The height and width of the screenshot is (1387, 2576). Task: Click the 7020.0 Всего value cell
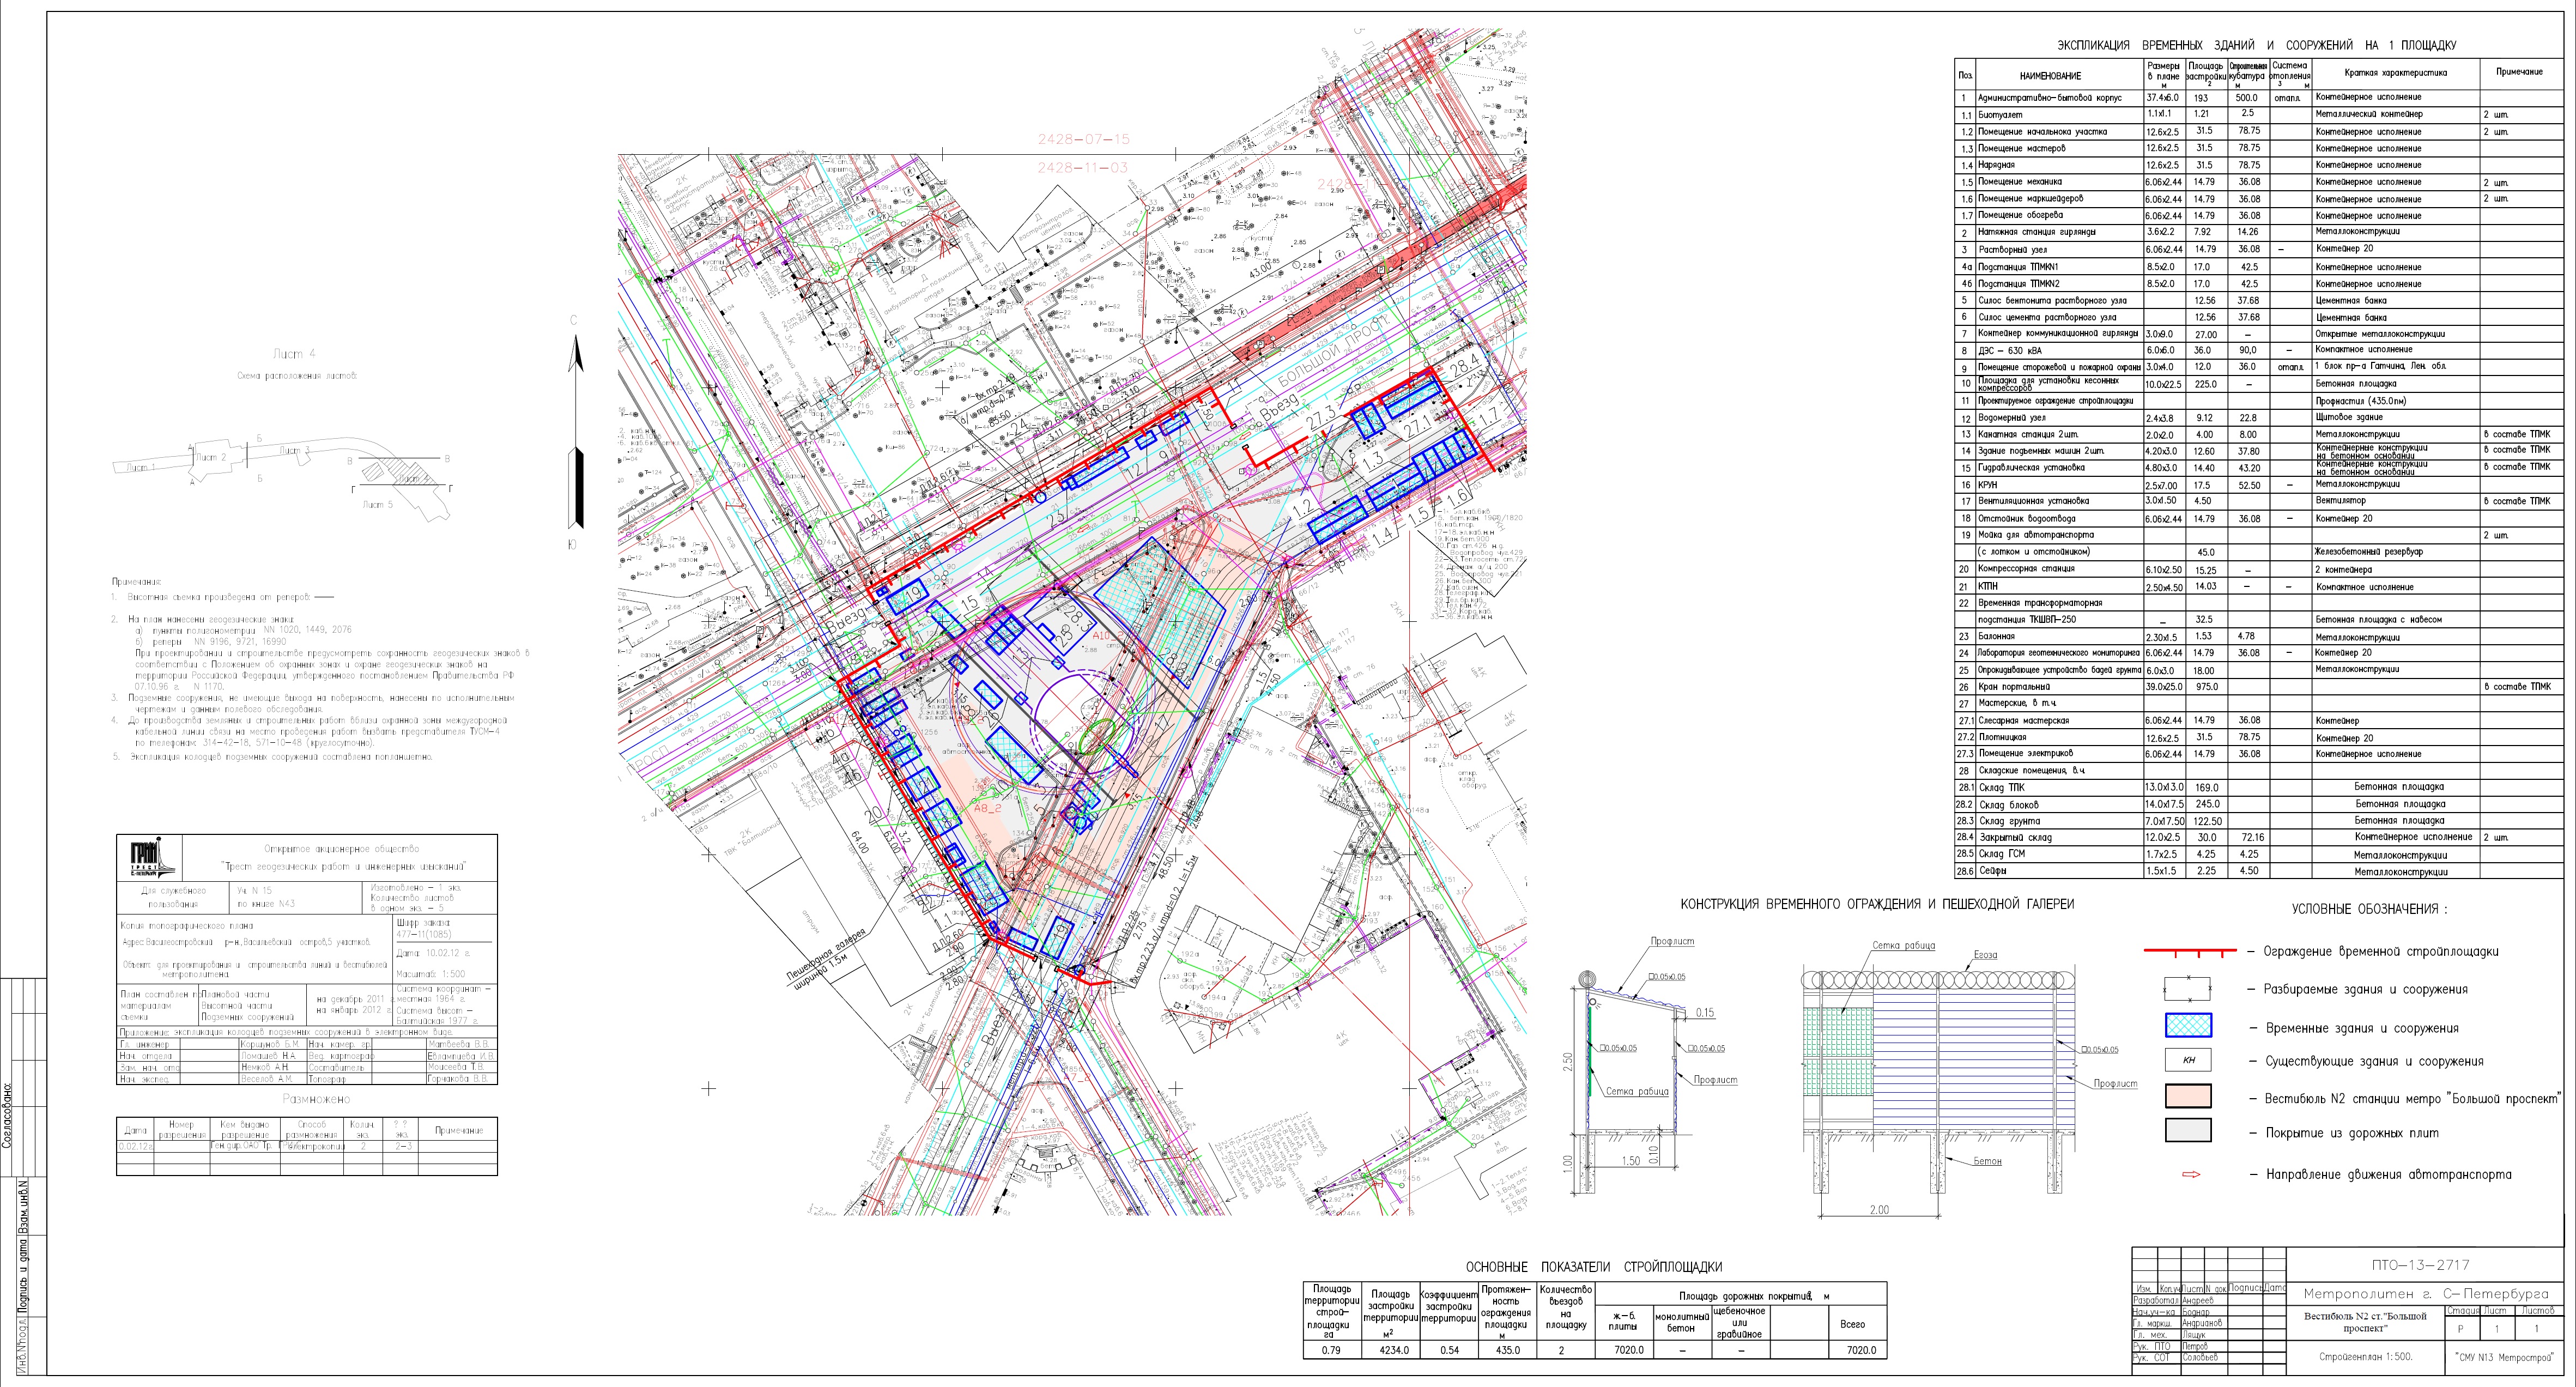coord(1861,1350)
